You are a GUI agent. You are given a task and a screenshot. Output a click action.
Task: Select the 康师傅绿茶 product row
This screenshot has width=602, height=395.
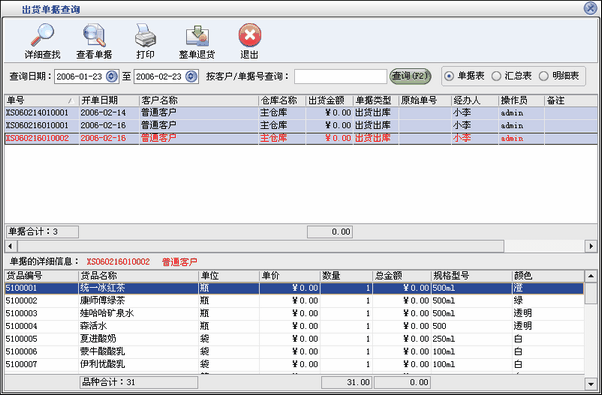[x=294, y=301]
